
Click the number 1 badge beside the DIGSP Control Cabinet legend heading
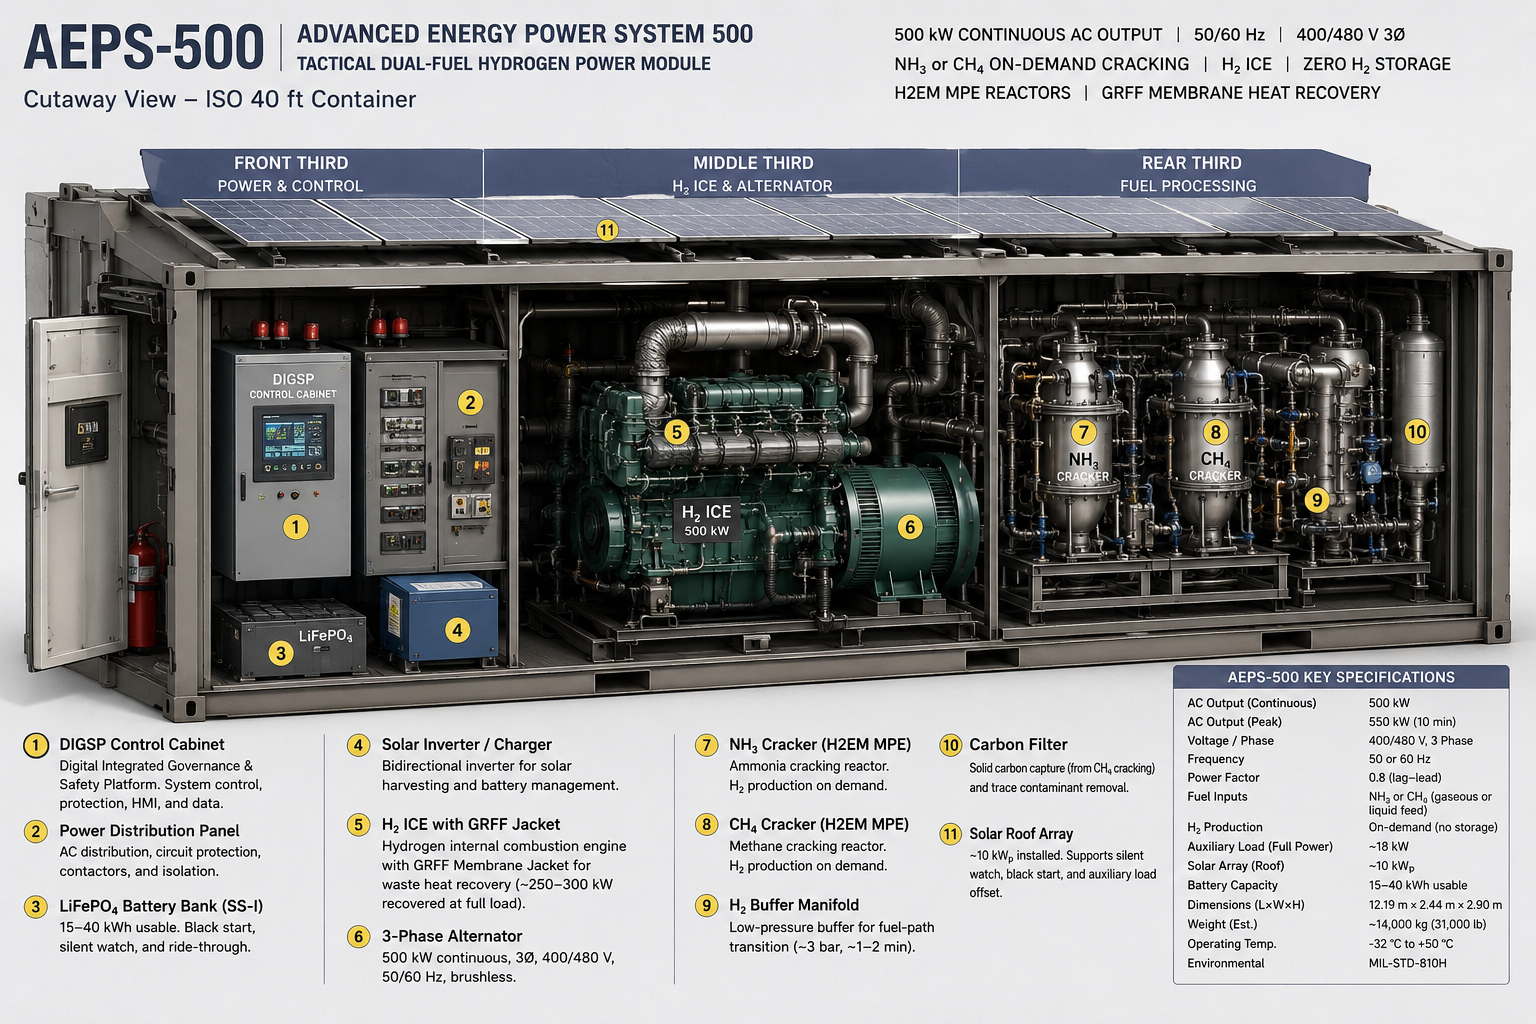tap(36, 745)
